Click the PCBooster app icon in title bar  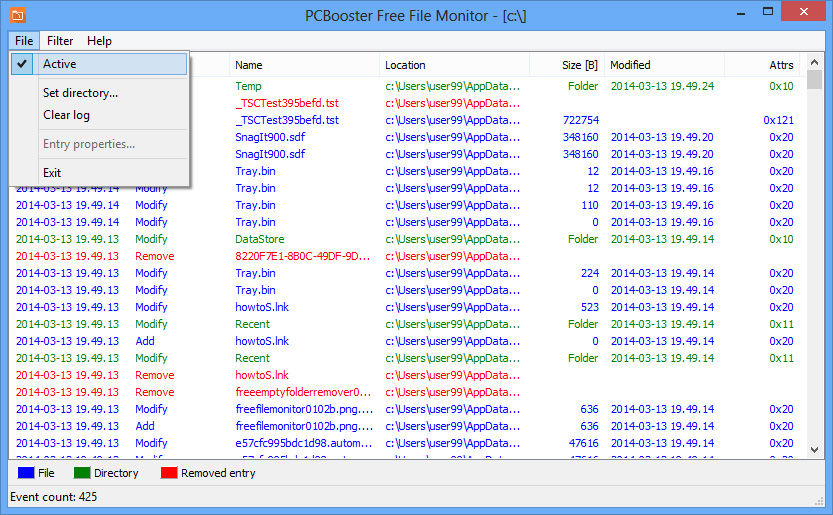click(18, 15)
